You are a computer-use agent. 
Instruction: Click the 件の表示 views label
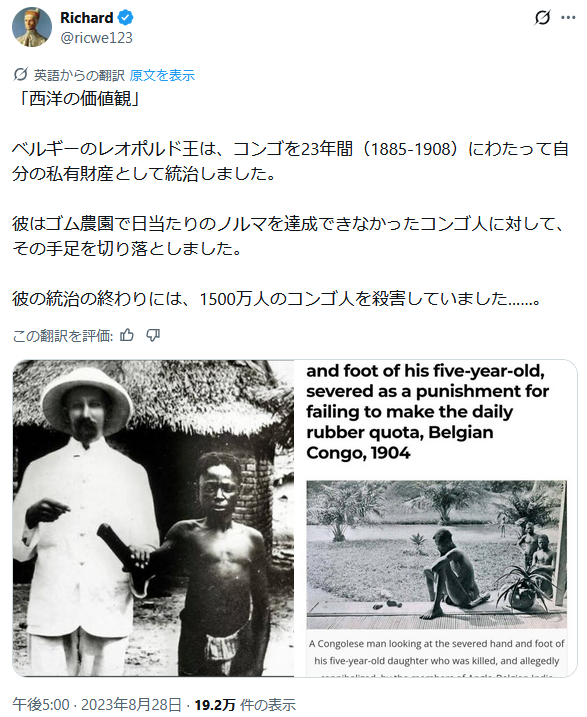268,705
